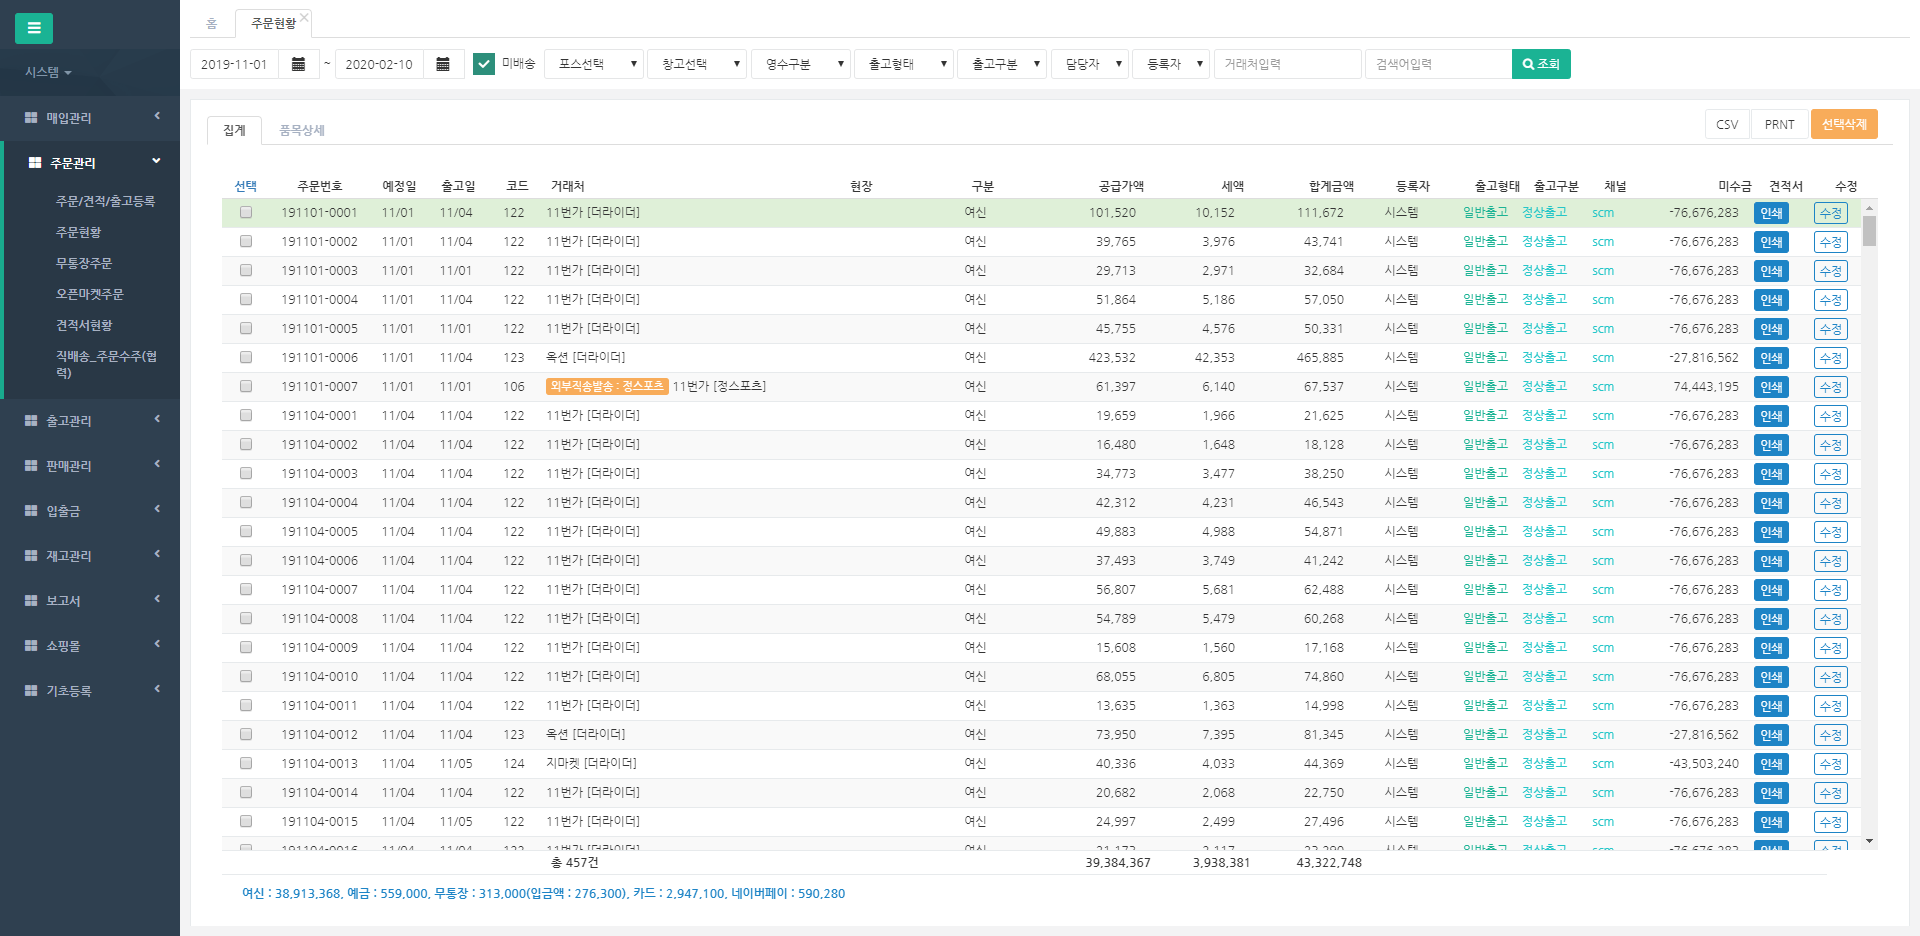Click the 보고서 grid icon in the sidebar

[31, 601]
